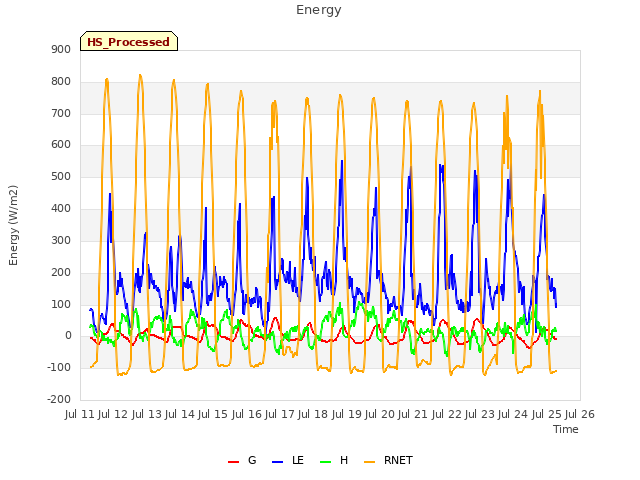Viewport: 640px width, 480px height.
Task: Click the Jul 13 x-axis tick label
Action: [147, 414]
